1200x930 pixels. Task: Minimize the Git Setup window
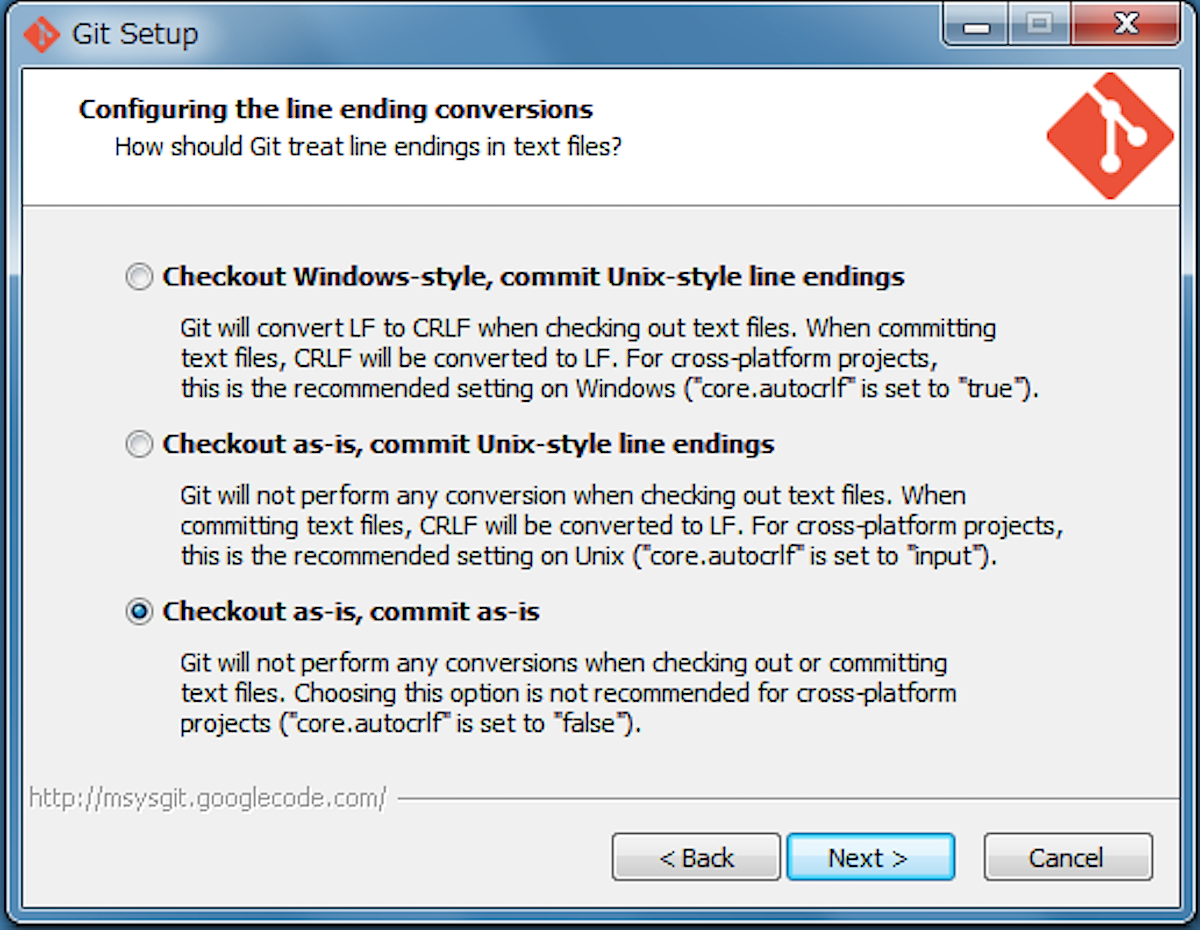[x=975, y=26]
